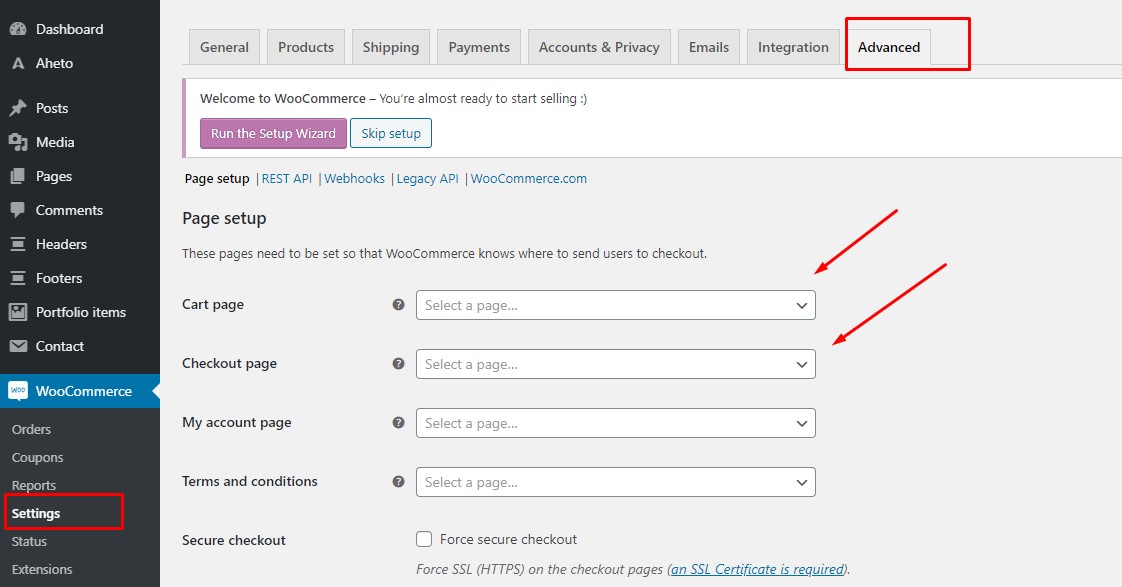1122x587 pixels.
Task: Select the Advanced tab
Action: (889, 47)
